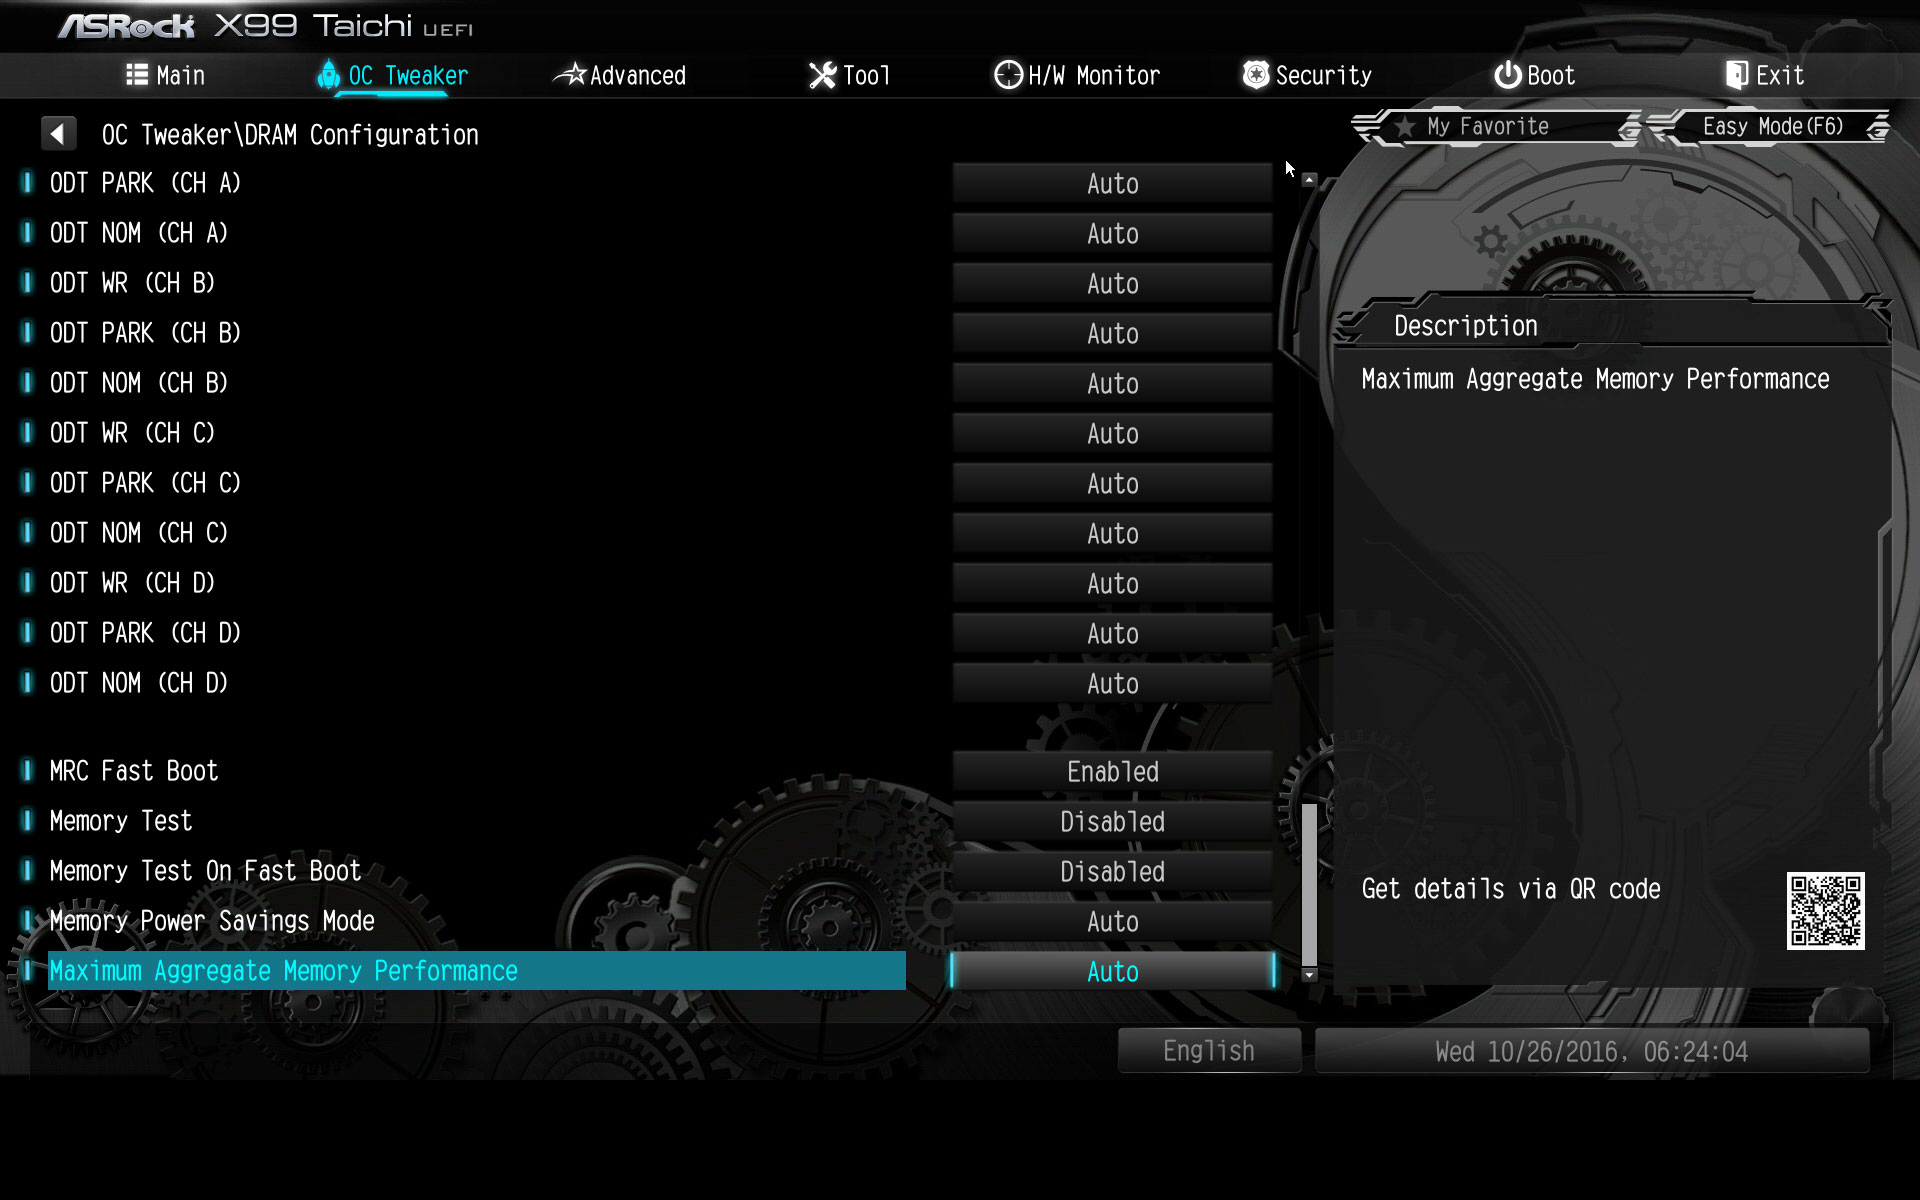Toggle Memory Test disabled setting
This screenshot has height=1200, width=1920.
click(1113, 821)
